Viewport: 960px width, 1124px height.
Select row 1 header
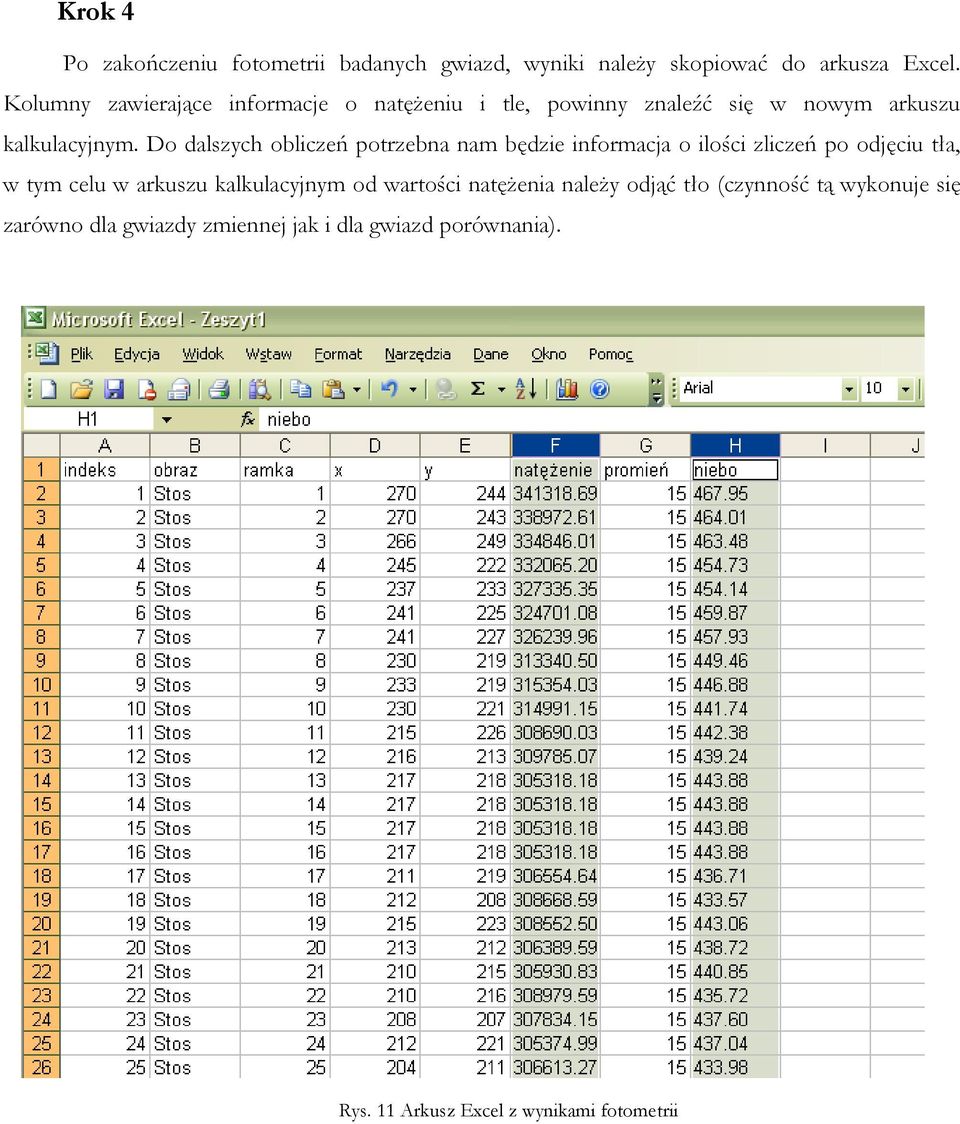[x=42, y=470]
